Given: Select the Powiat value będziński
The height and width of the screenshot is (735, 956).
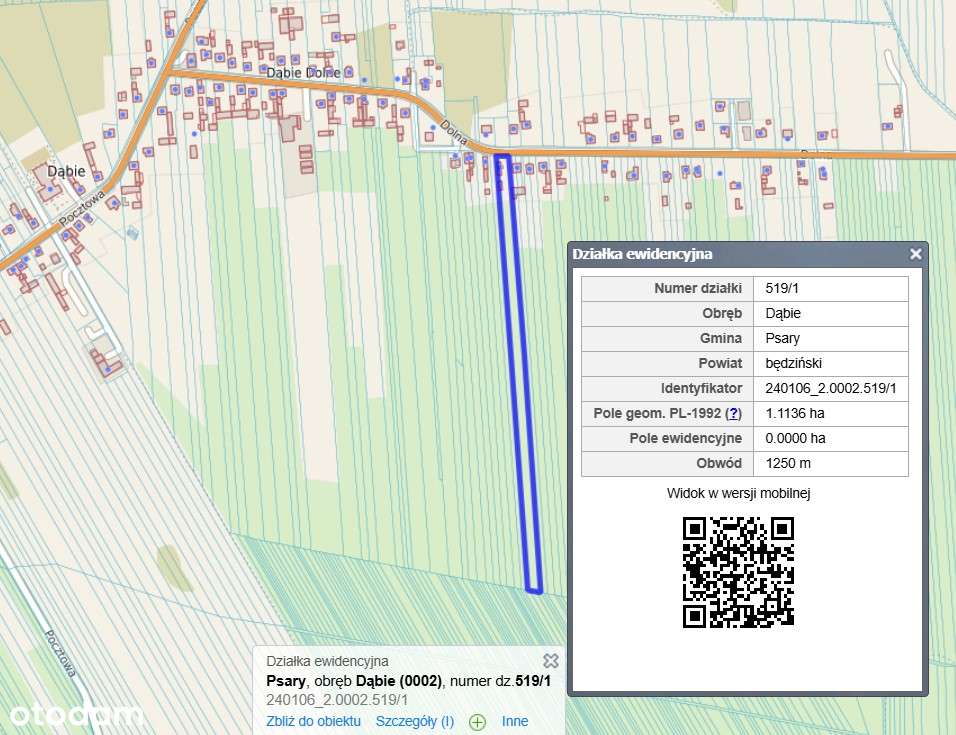Looking at the screenshot, I should 793,363.
